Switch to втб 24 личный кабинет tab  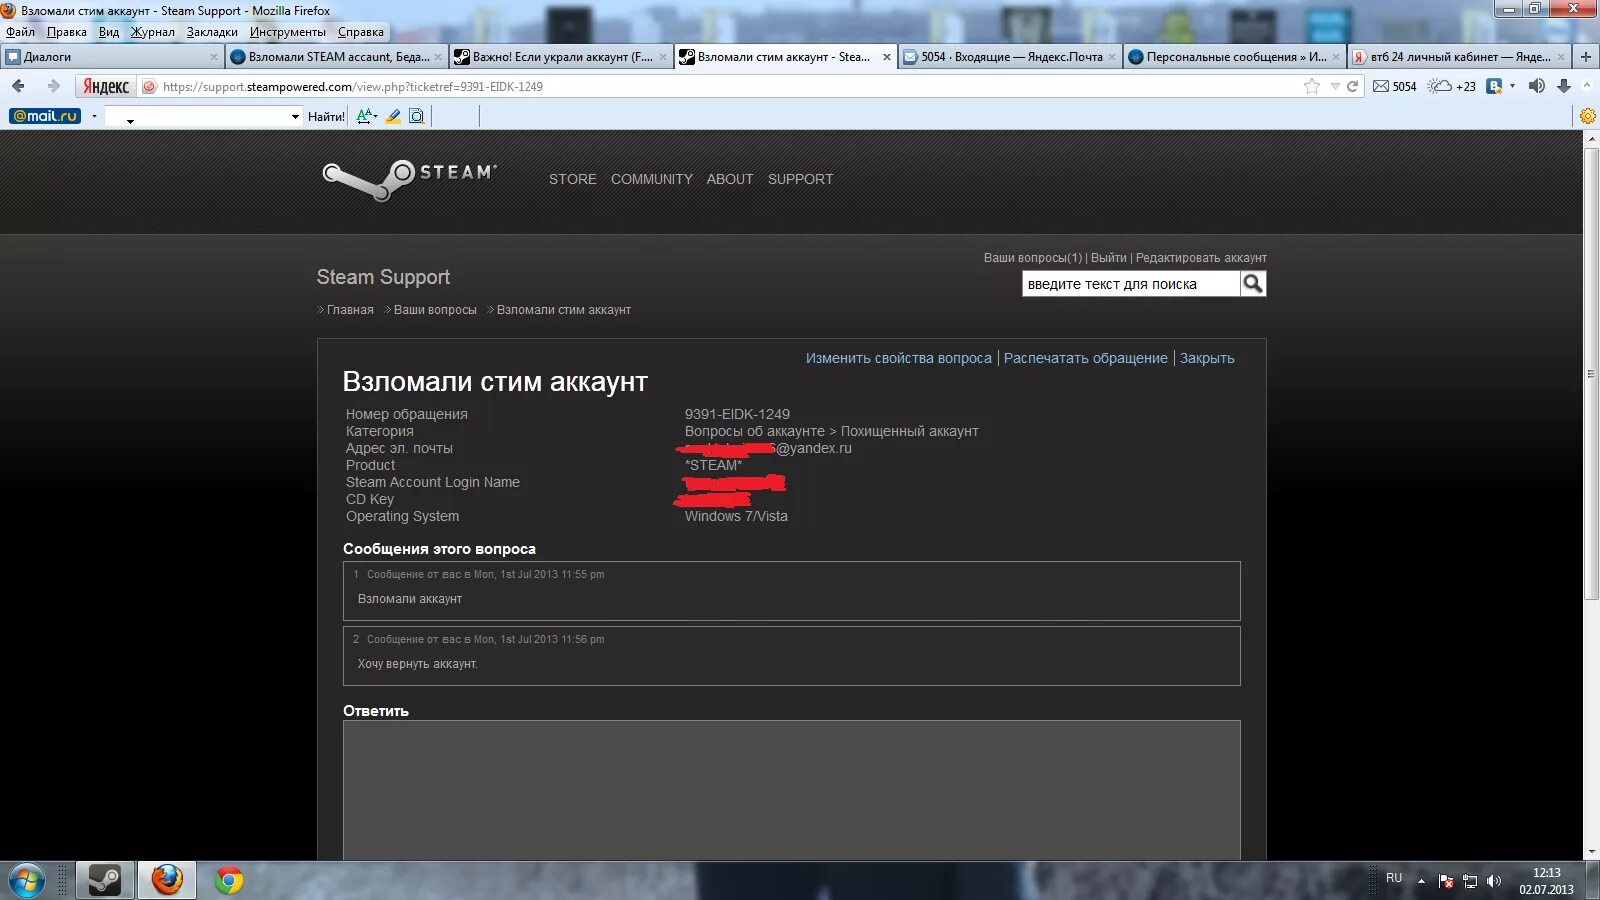[1459, 57]
